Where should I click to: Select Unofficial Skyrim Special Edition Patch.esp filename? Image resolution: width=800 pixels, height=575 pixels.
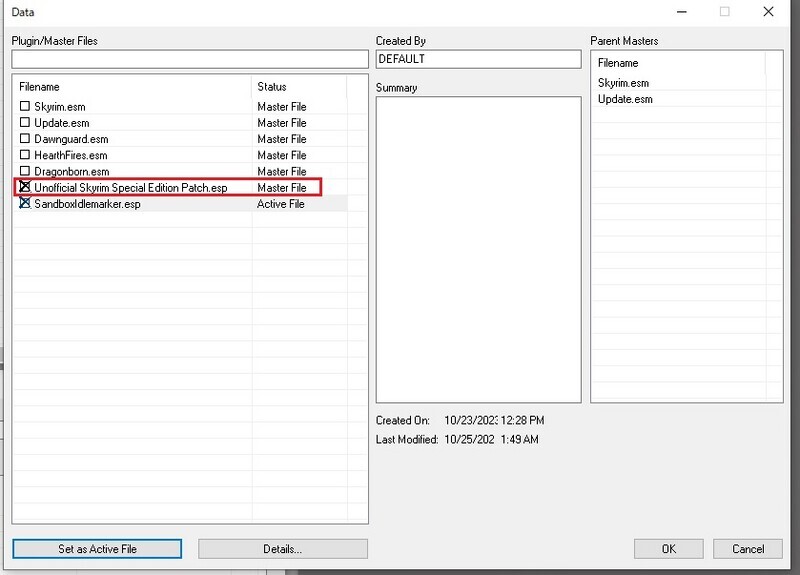131,188
